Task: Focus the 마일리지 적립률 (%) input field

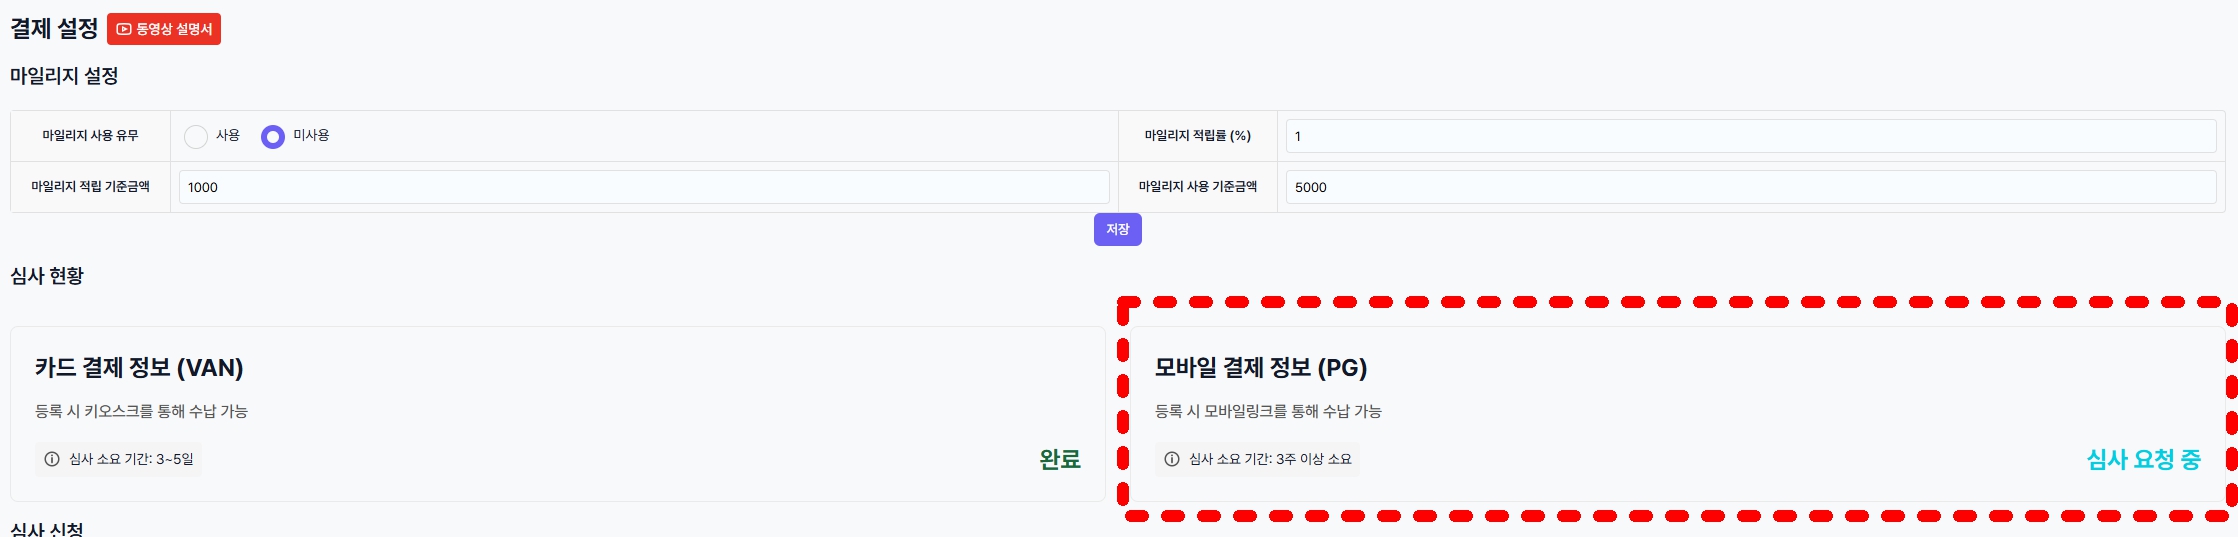Action: pyautogui.click(x=1751, y=136)
